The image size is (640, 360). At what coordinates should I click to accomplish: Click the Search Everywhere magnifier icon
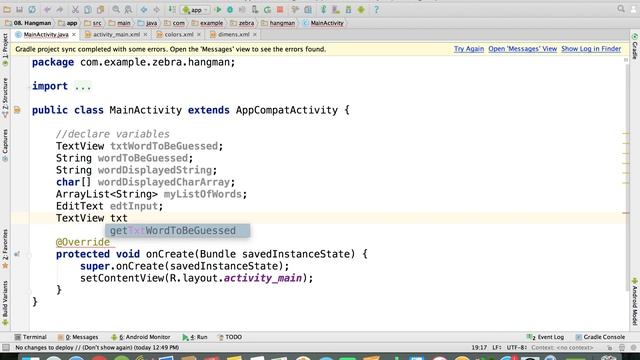click(621, 9)
